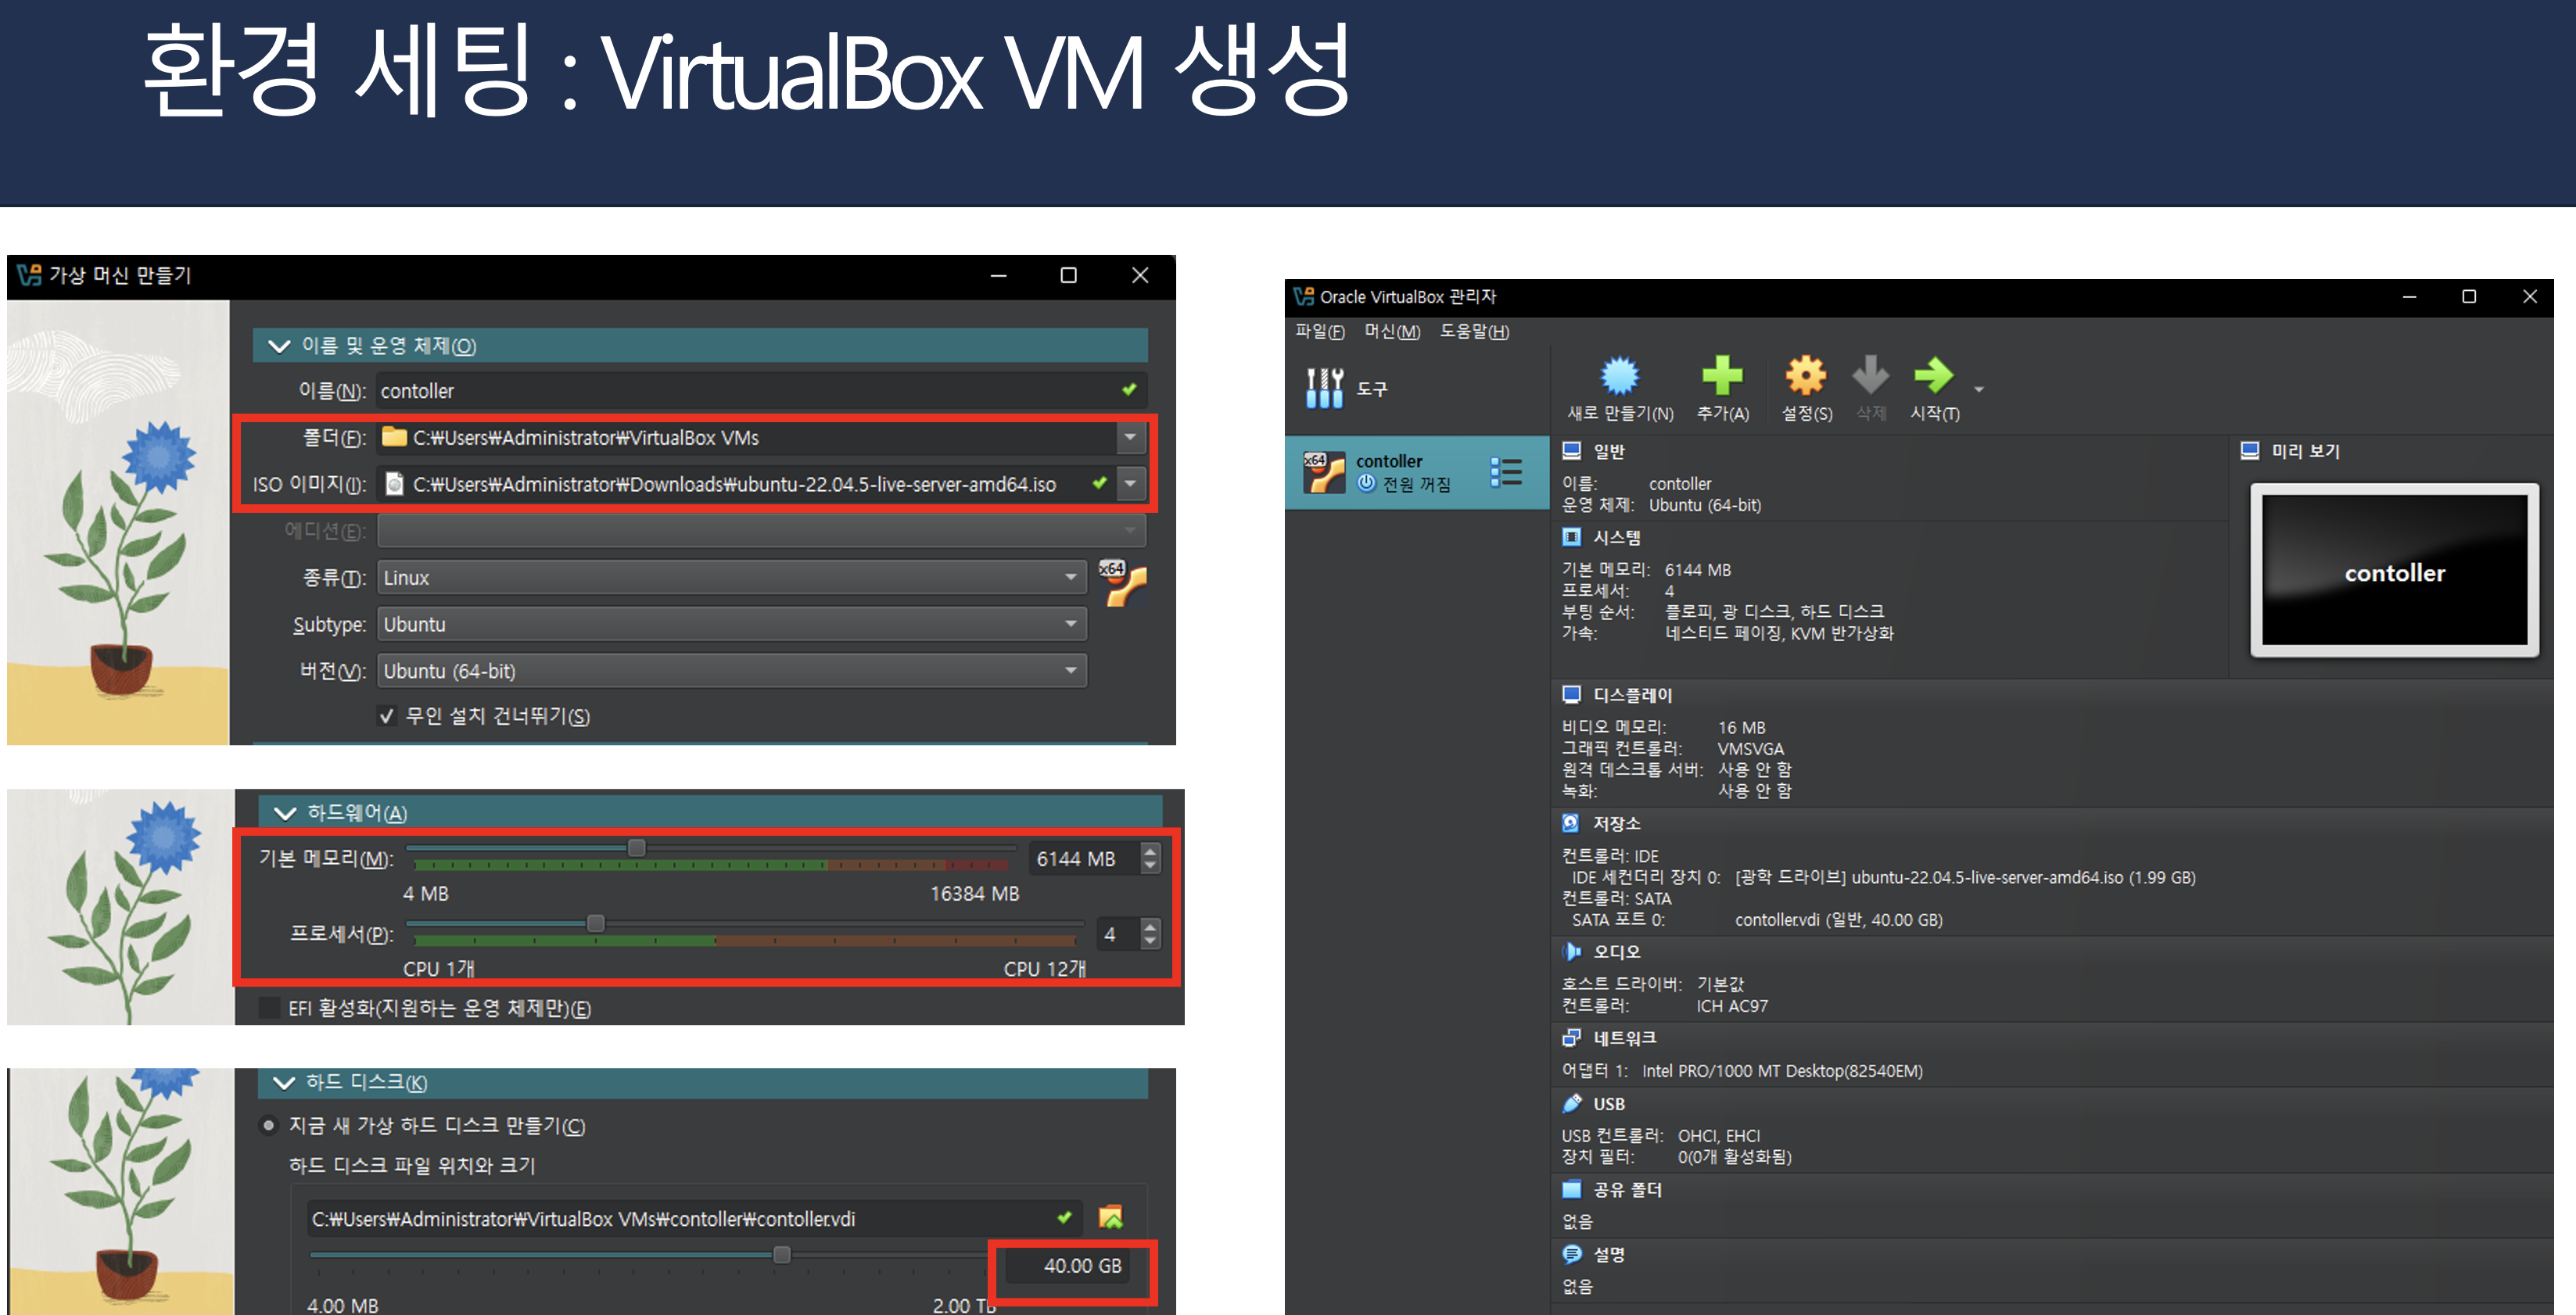Image resolution: width=2576 pixels, height=1315 pixels.
Task: Select create new virtual hard disk radio
Action: (268, 1126)
